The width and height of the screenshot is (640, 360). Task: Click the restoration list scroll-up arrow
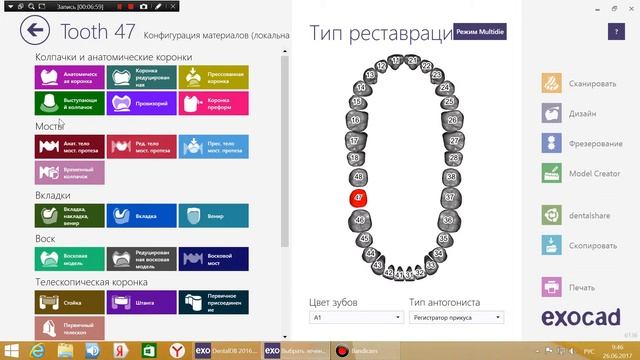[x=284, y=52]
